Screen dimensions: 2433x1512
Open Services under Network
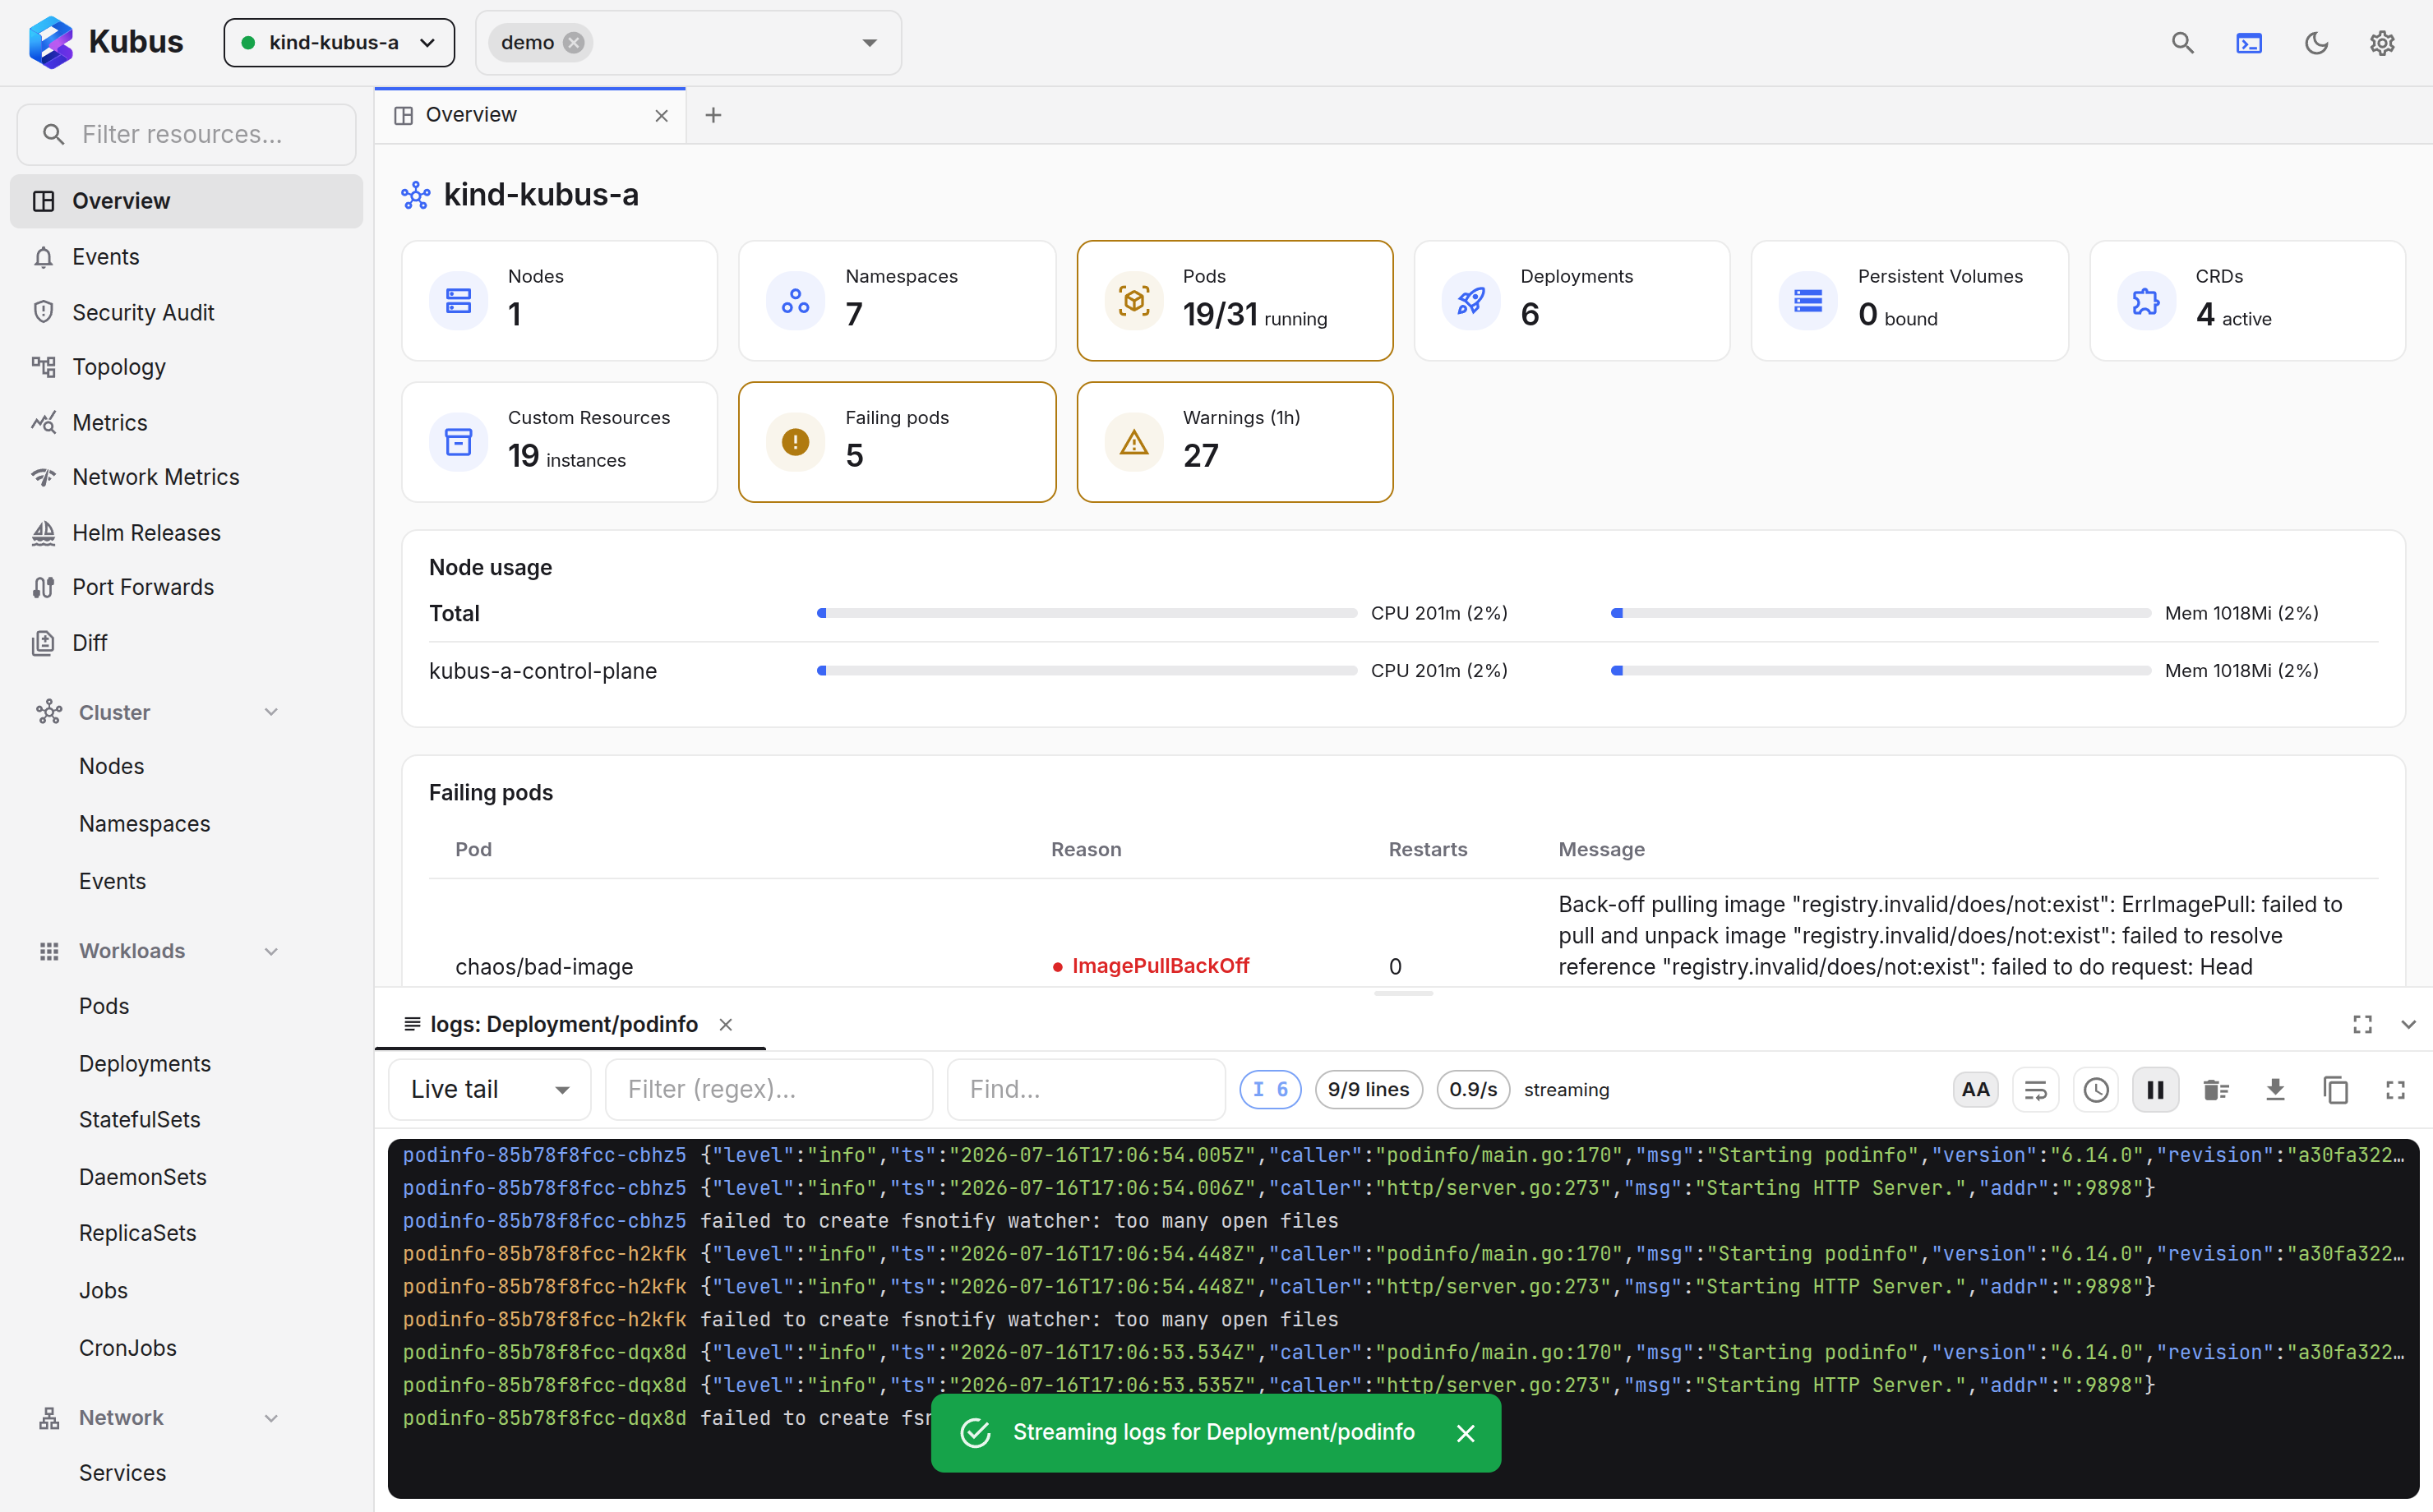pos(123,1473)
